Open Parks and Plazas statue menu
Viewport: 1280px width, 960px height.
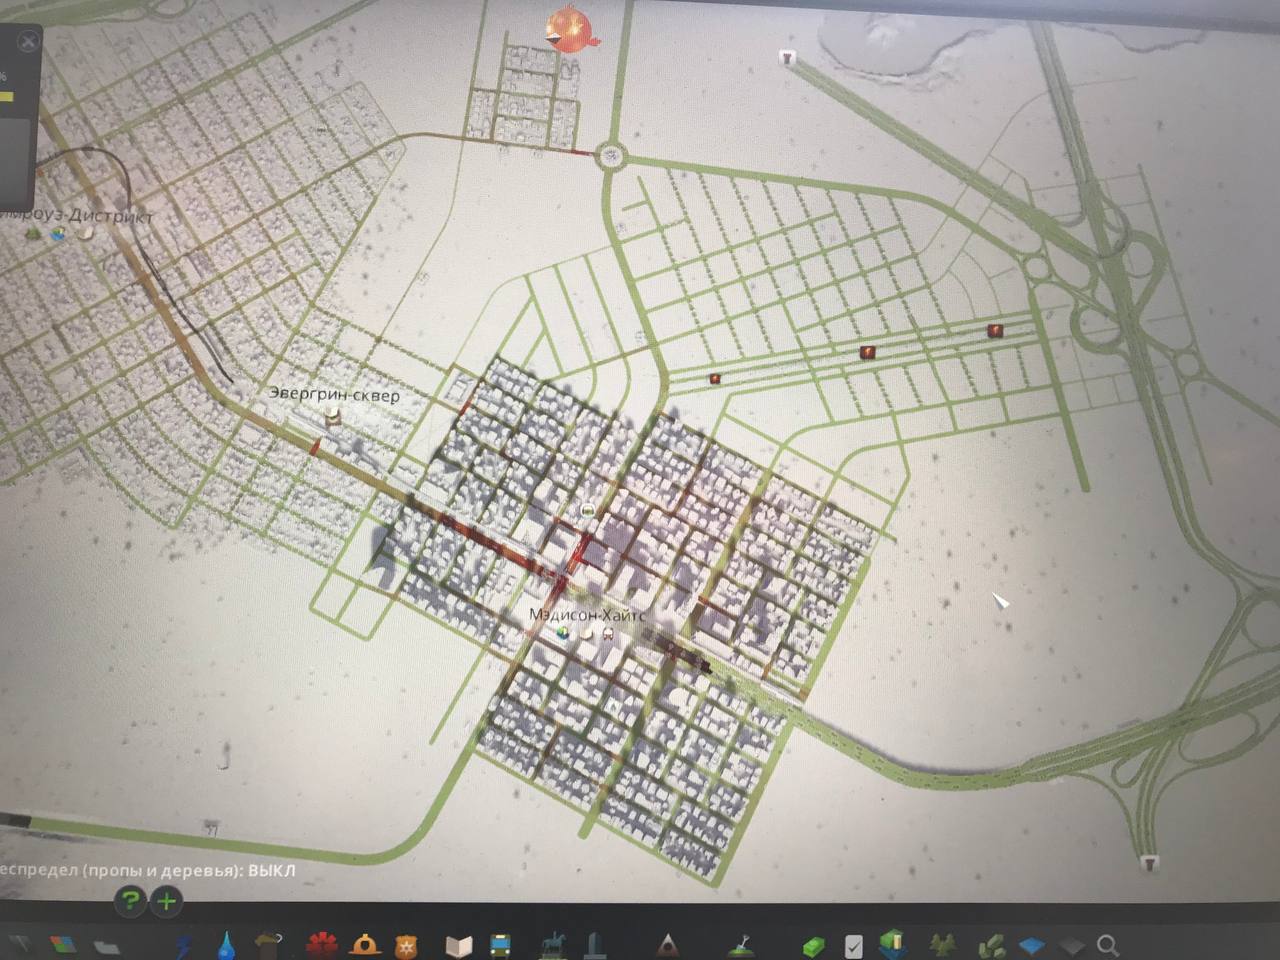553,945
